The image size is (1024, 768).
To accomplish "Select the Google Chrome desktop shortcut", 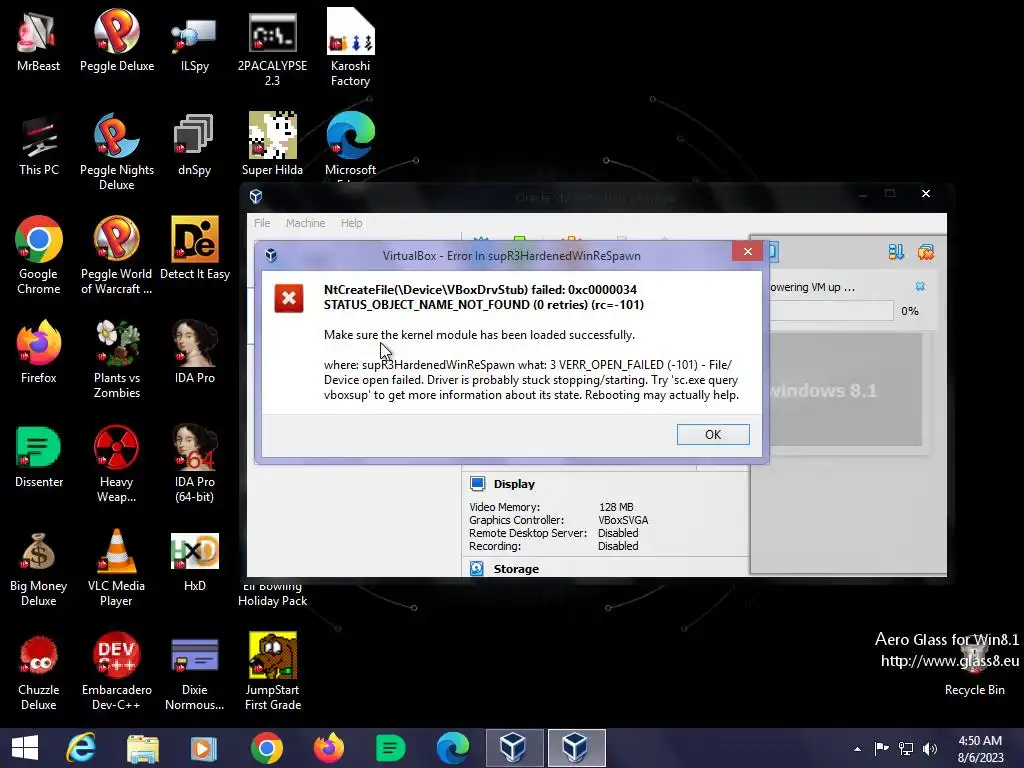I will 39,256.
